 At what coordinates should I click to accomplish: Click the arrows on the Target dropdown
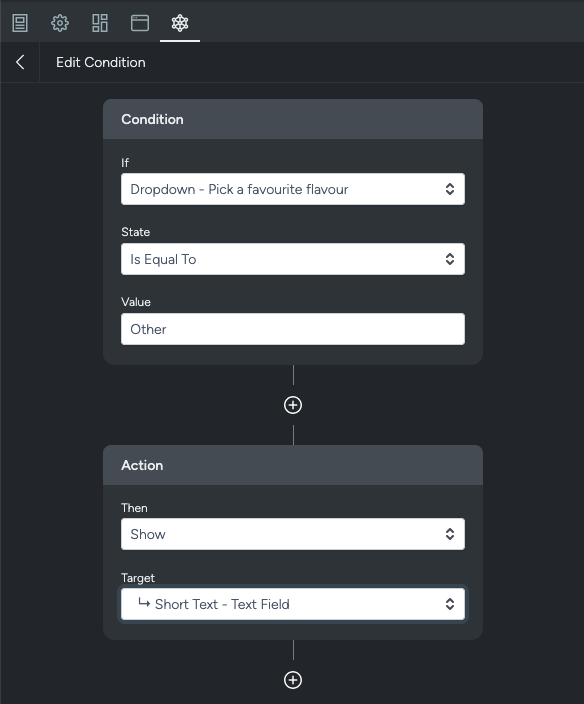tap(450, 604)
